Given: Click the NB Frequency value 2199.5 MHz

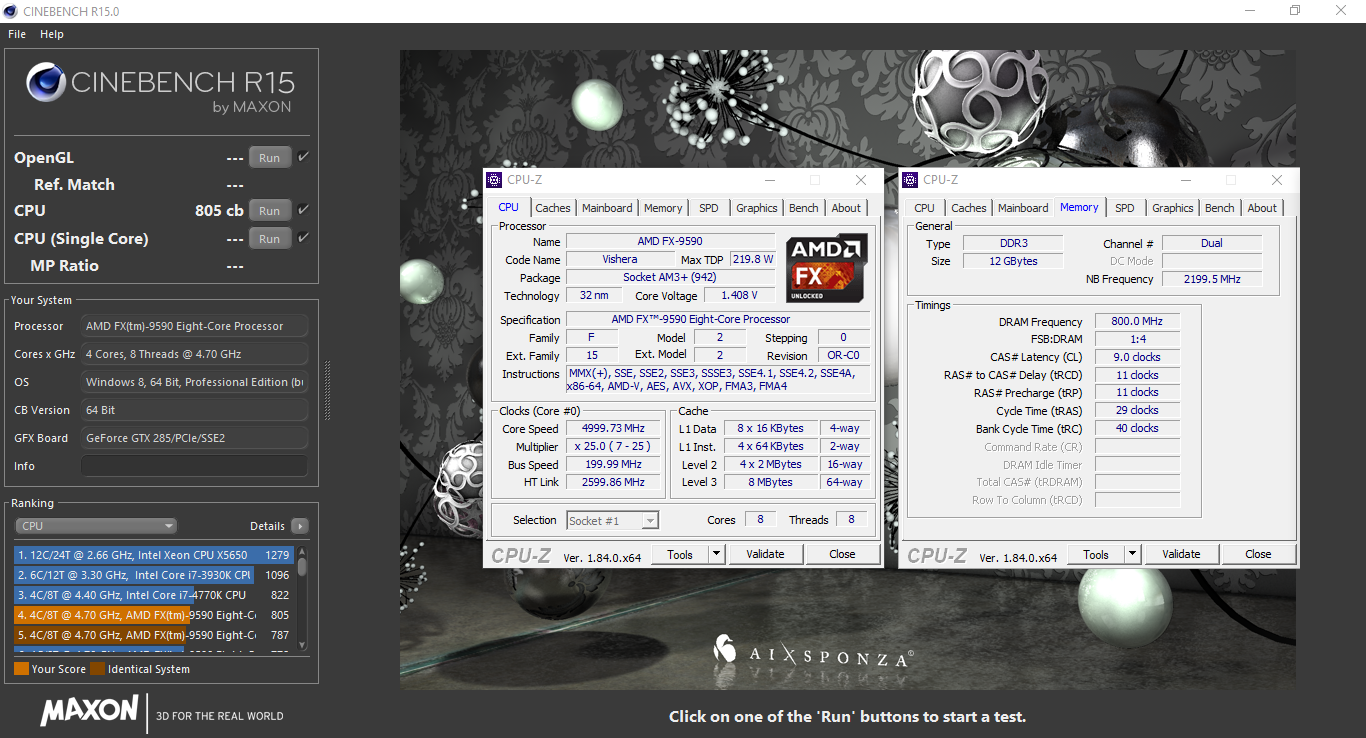Looking at the screenshot, I should click(x=1212, y=279).
